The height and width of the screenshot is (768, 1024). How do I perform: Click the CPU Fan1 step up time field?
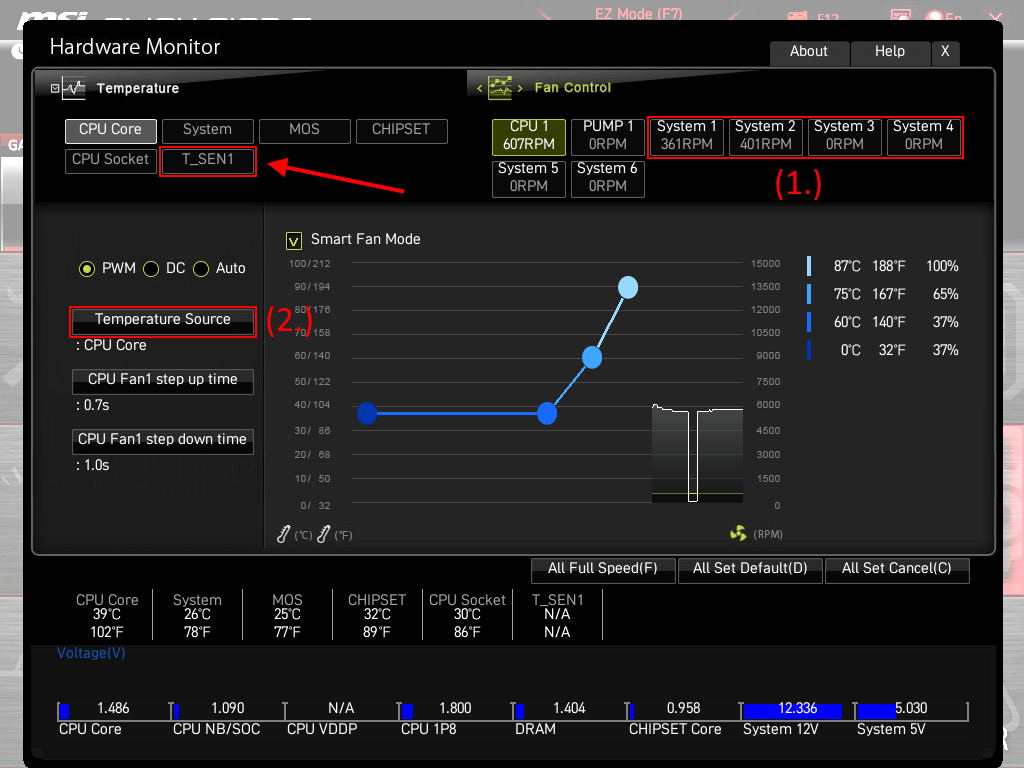[x=162, y=381]
